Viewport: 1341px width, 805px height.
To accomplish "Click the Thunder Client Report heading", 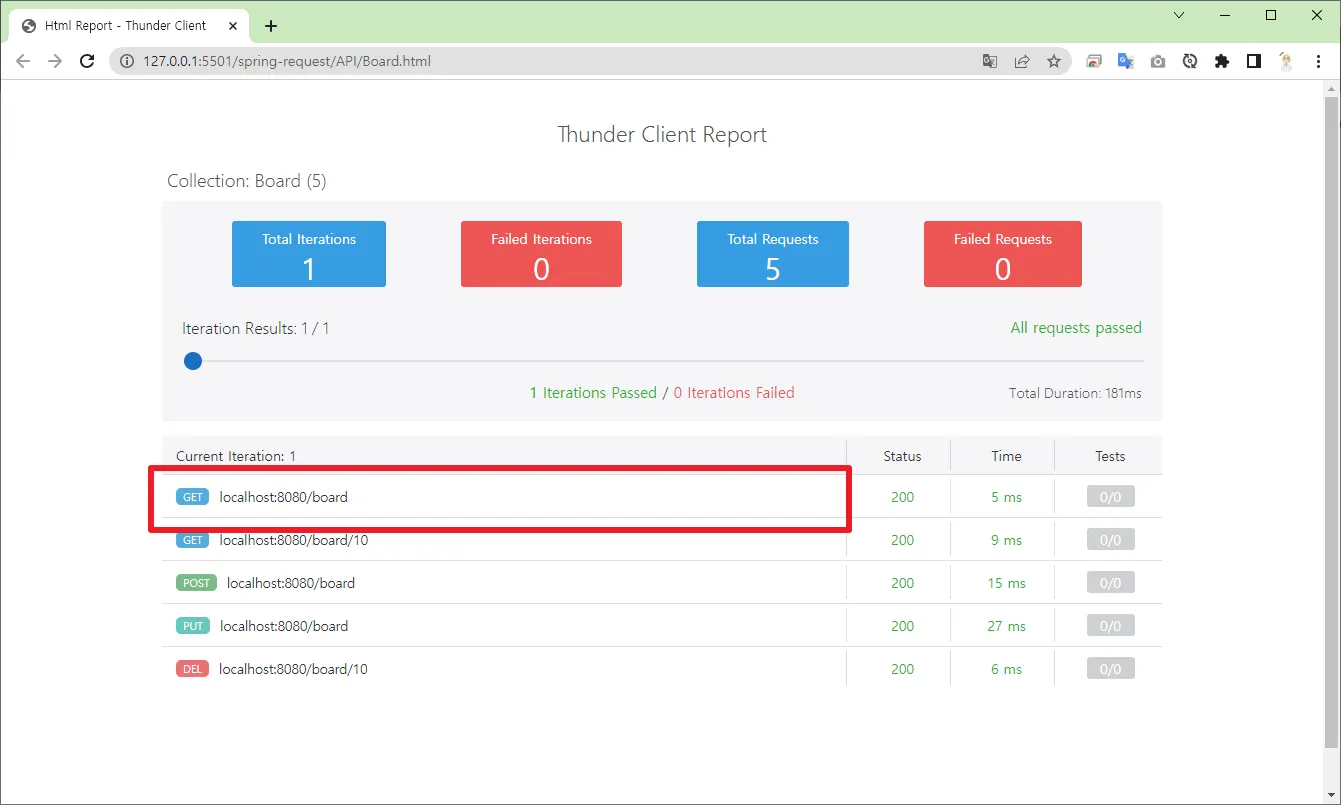I will (662, 135).
